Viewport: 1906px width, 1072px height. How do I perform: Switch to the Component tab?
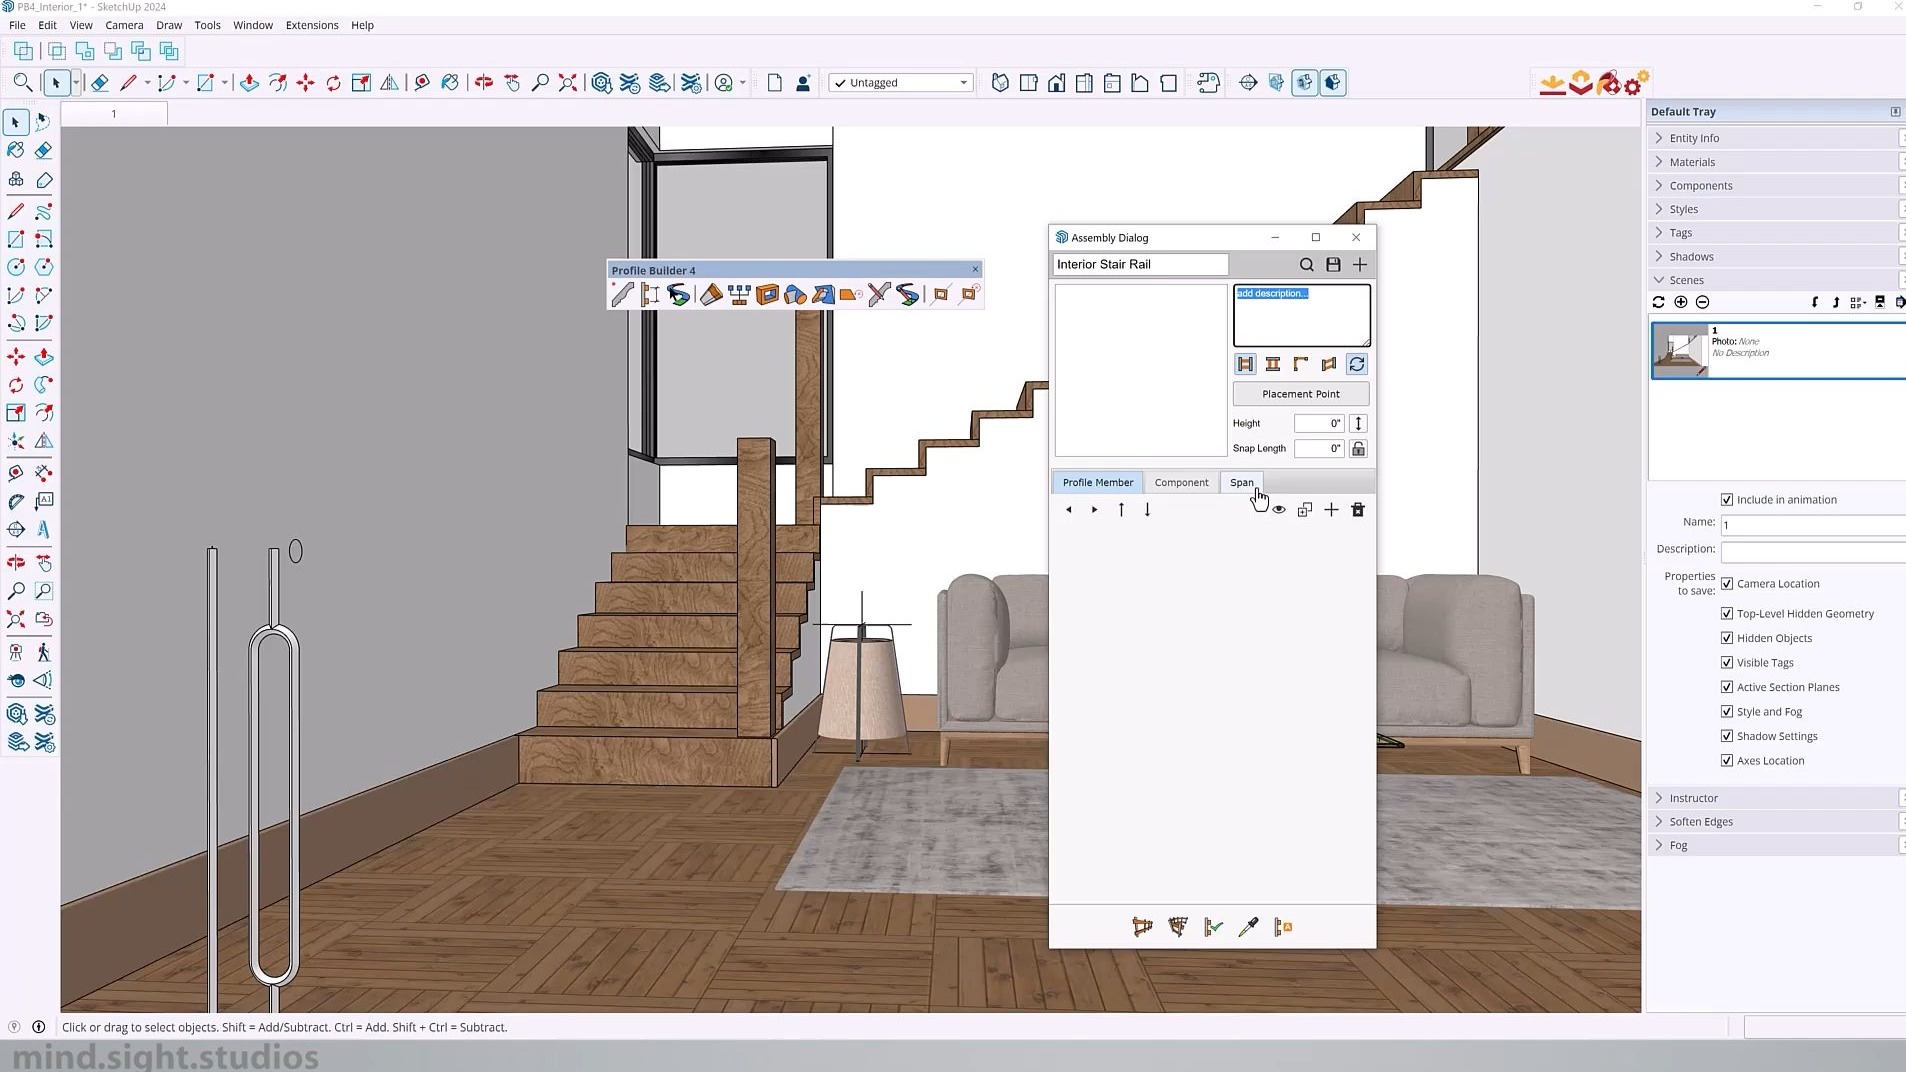(x=1181, y=482)
